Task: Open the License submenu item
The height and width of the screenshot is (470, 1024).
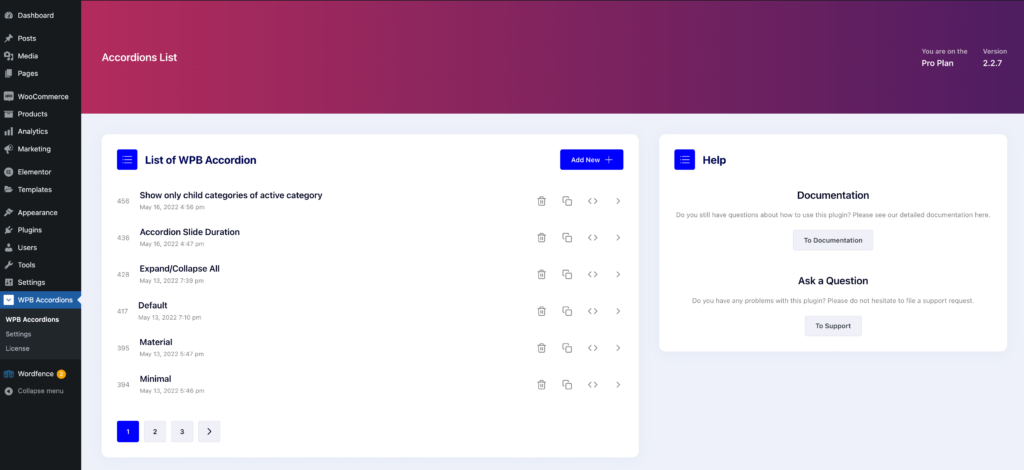Action: tap(17, 349)
